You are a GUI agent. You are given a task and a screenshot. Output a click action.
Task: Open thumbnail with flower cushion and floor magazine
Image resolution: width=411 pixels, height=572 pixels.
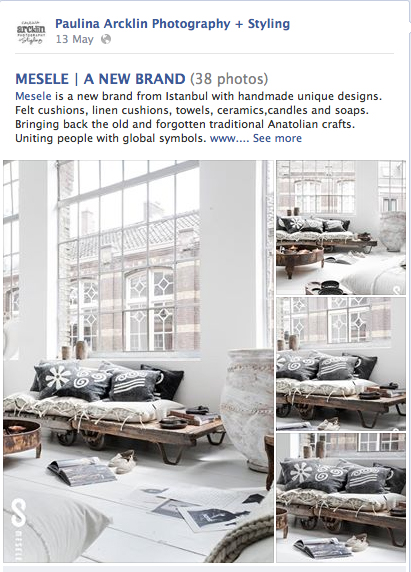[x=341, y=498]
